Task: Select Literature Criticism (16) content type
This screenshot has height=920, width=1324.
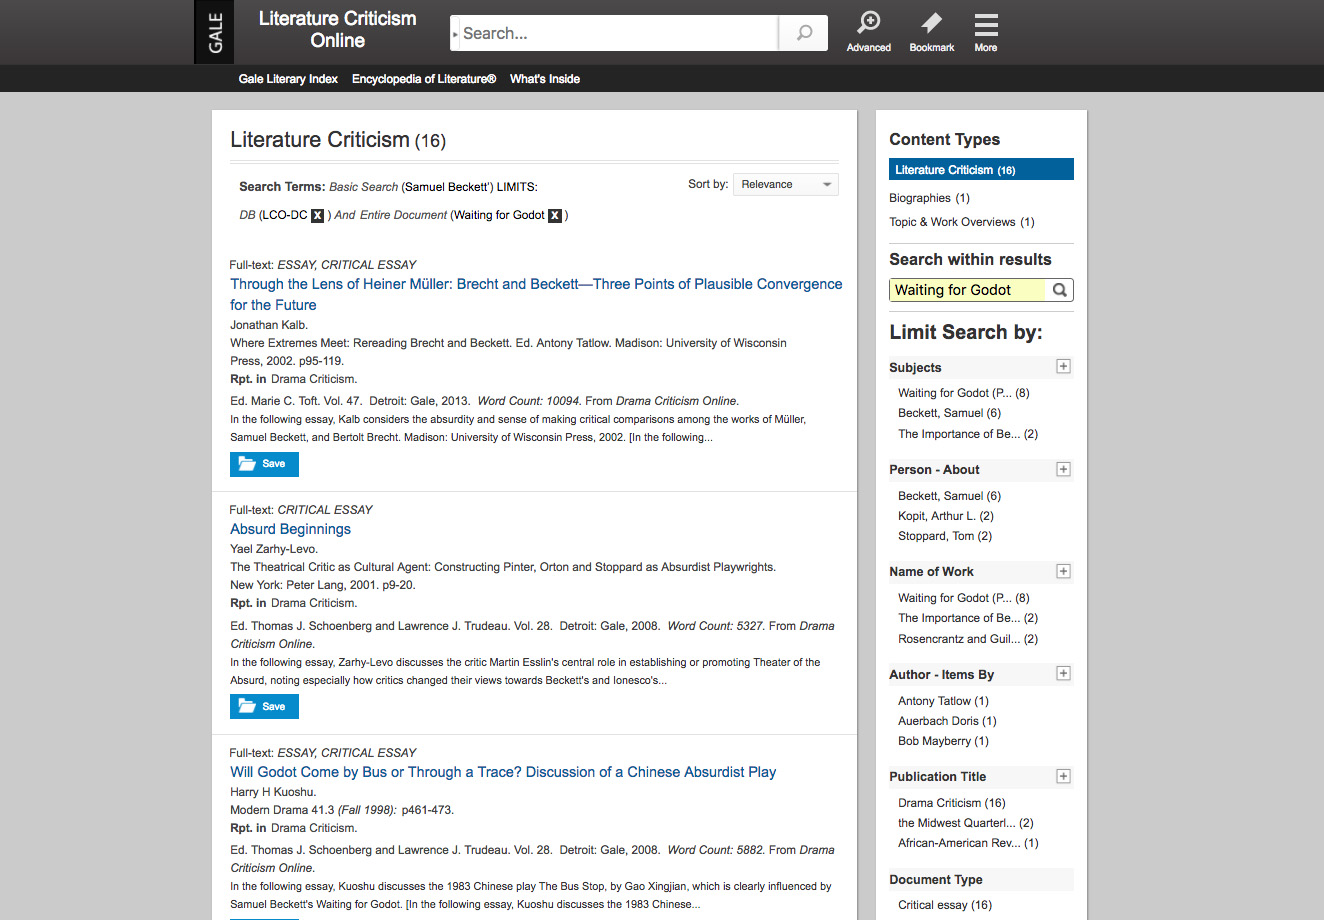Action: click(981, 170)
